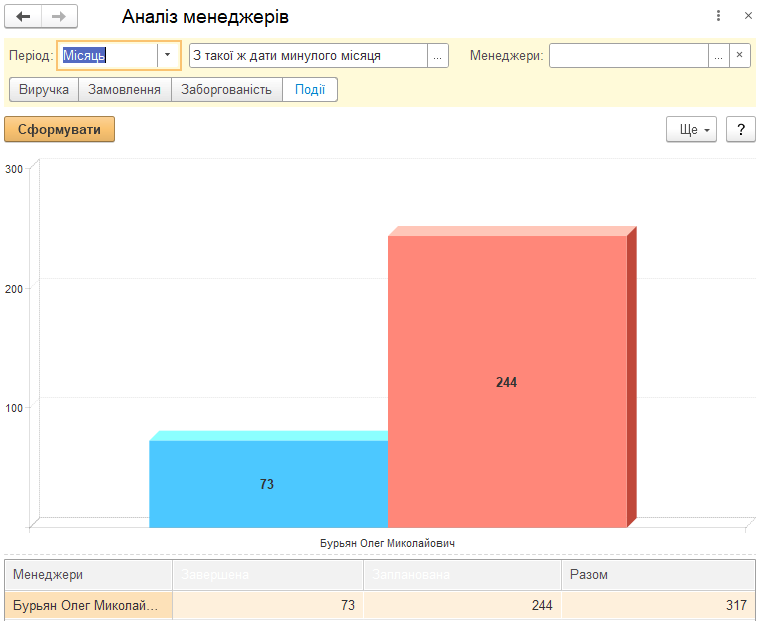Click the blue bar showing 73
Image resolution: width=760 pixels, height=621 pixels.
[x=269, y=484]
